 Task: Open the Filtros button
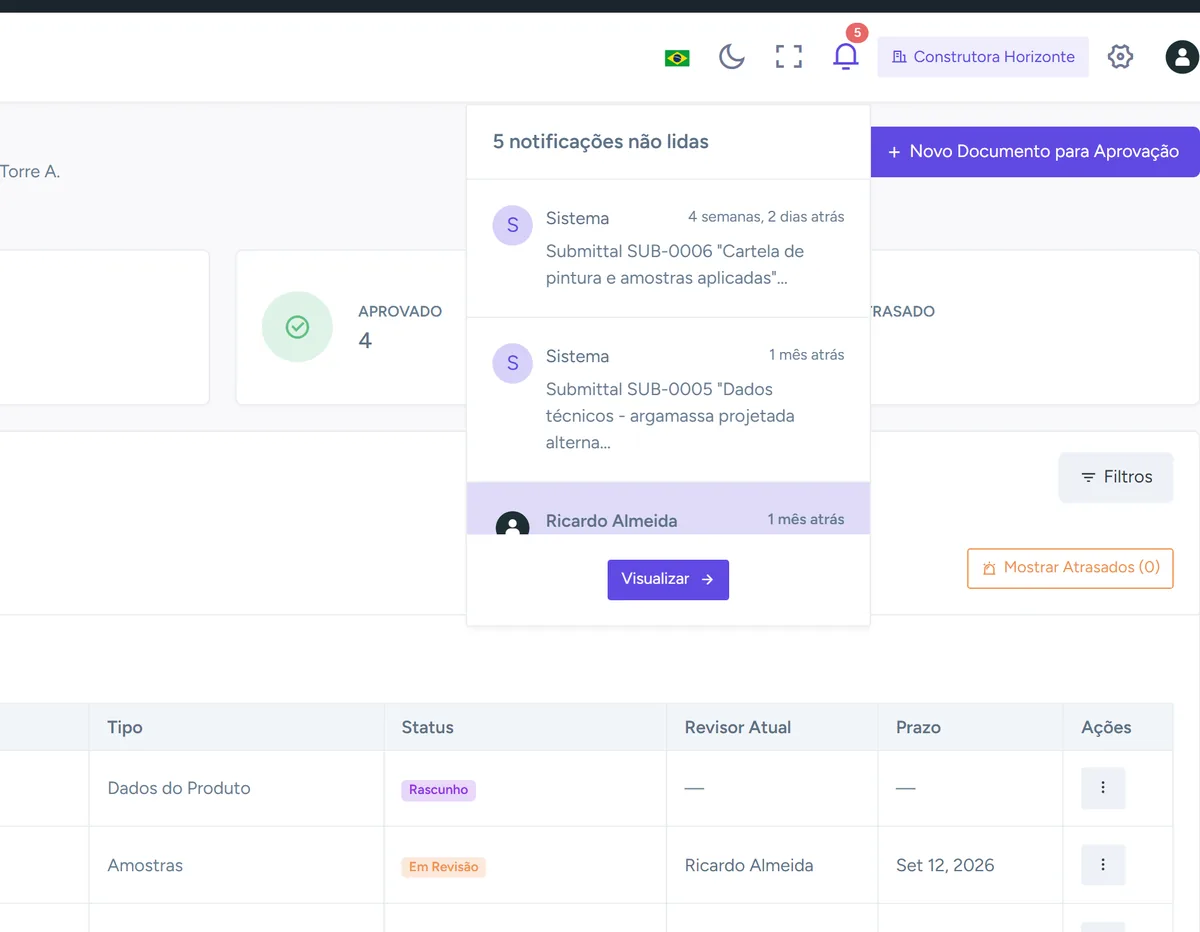click(1116, 477)
